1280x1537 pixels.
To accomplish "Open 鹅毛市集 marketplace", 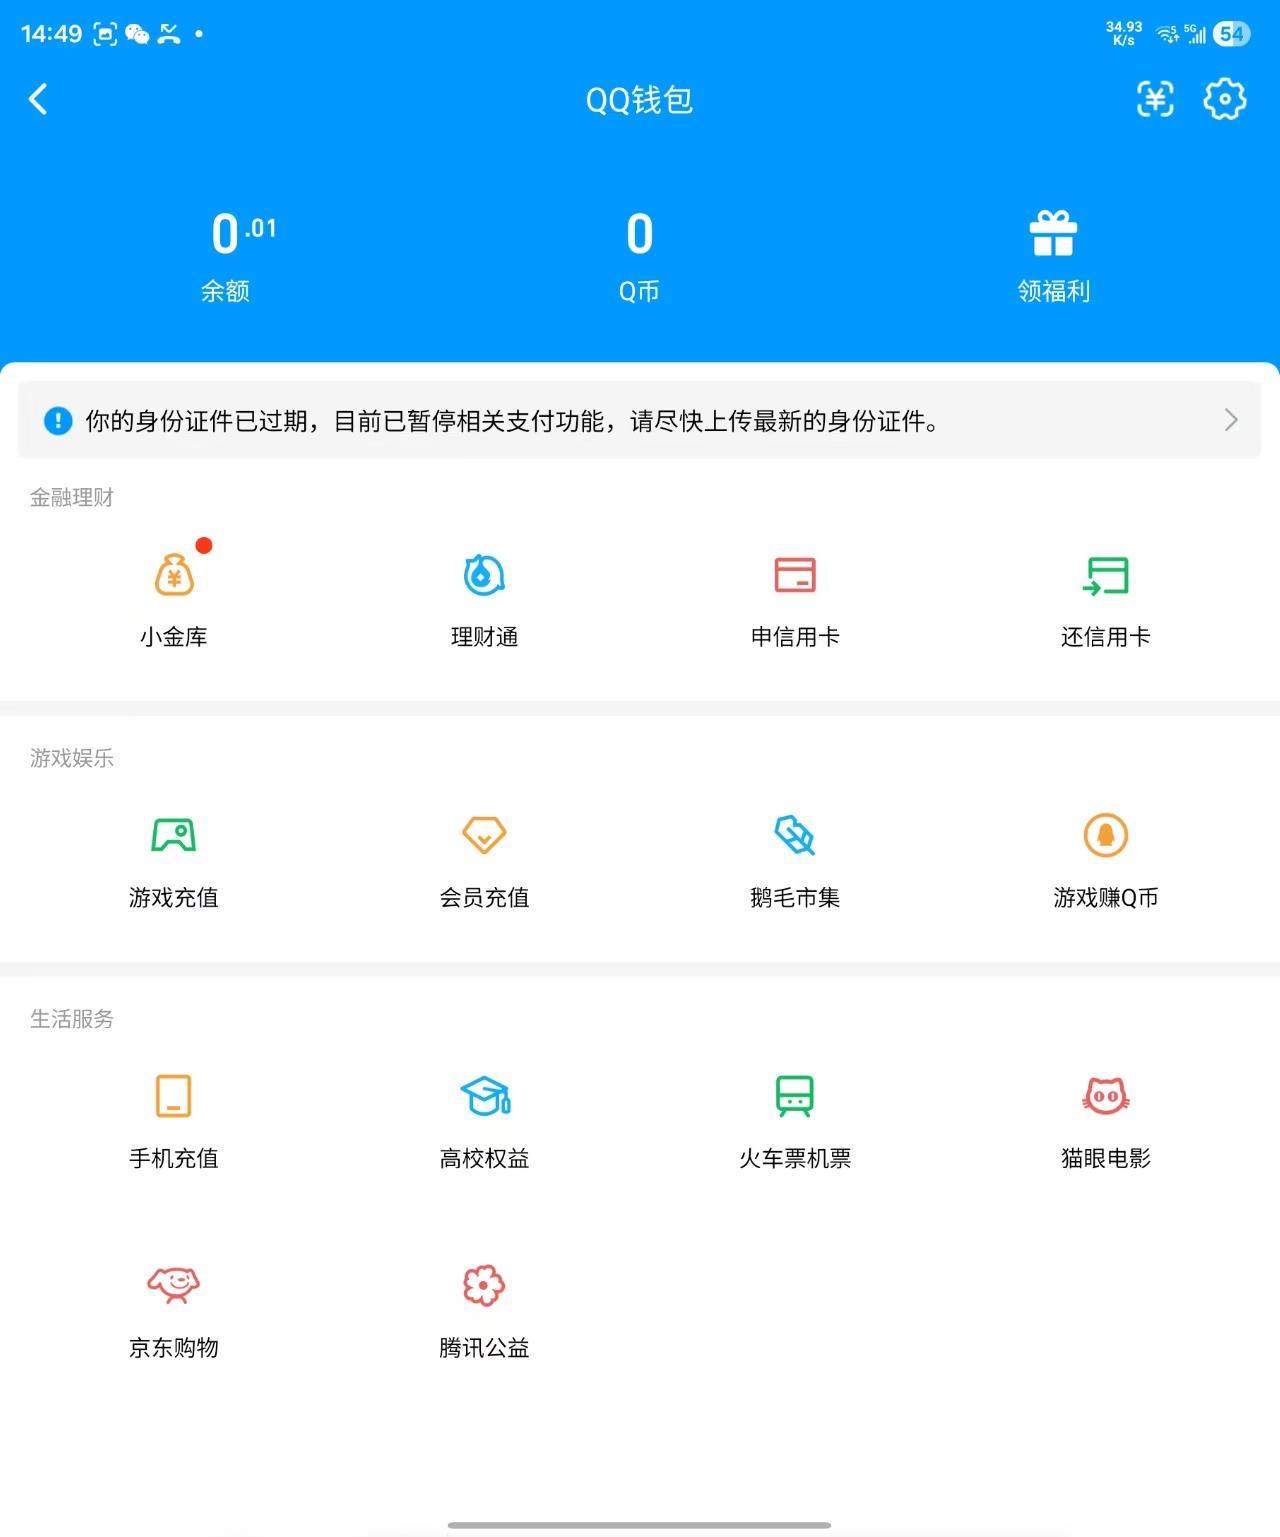I will click(795, 858).
